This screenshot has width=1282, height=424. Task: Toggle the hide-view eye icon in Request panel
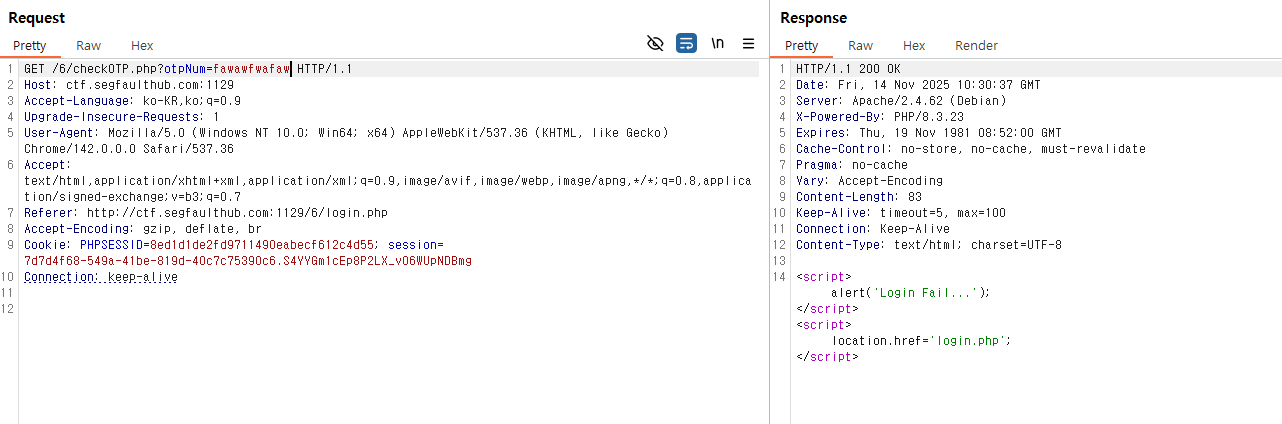point(655,43)
